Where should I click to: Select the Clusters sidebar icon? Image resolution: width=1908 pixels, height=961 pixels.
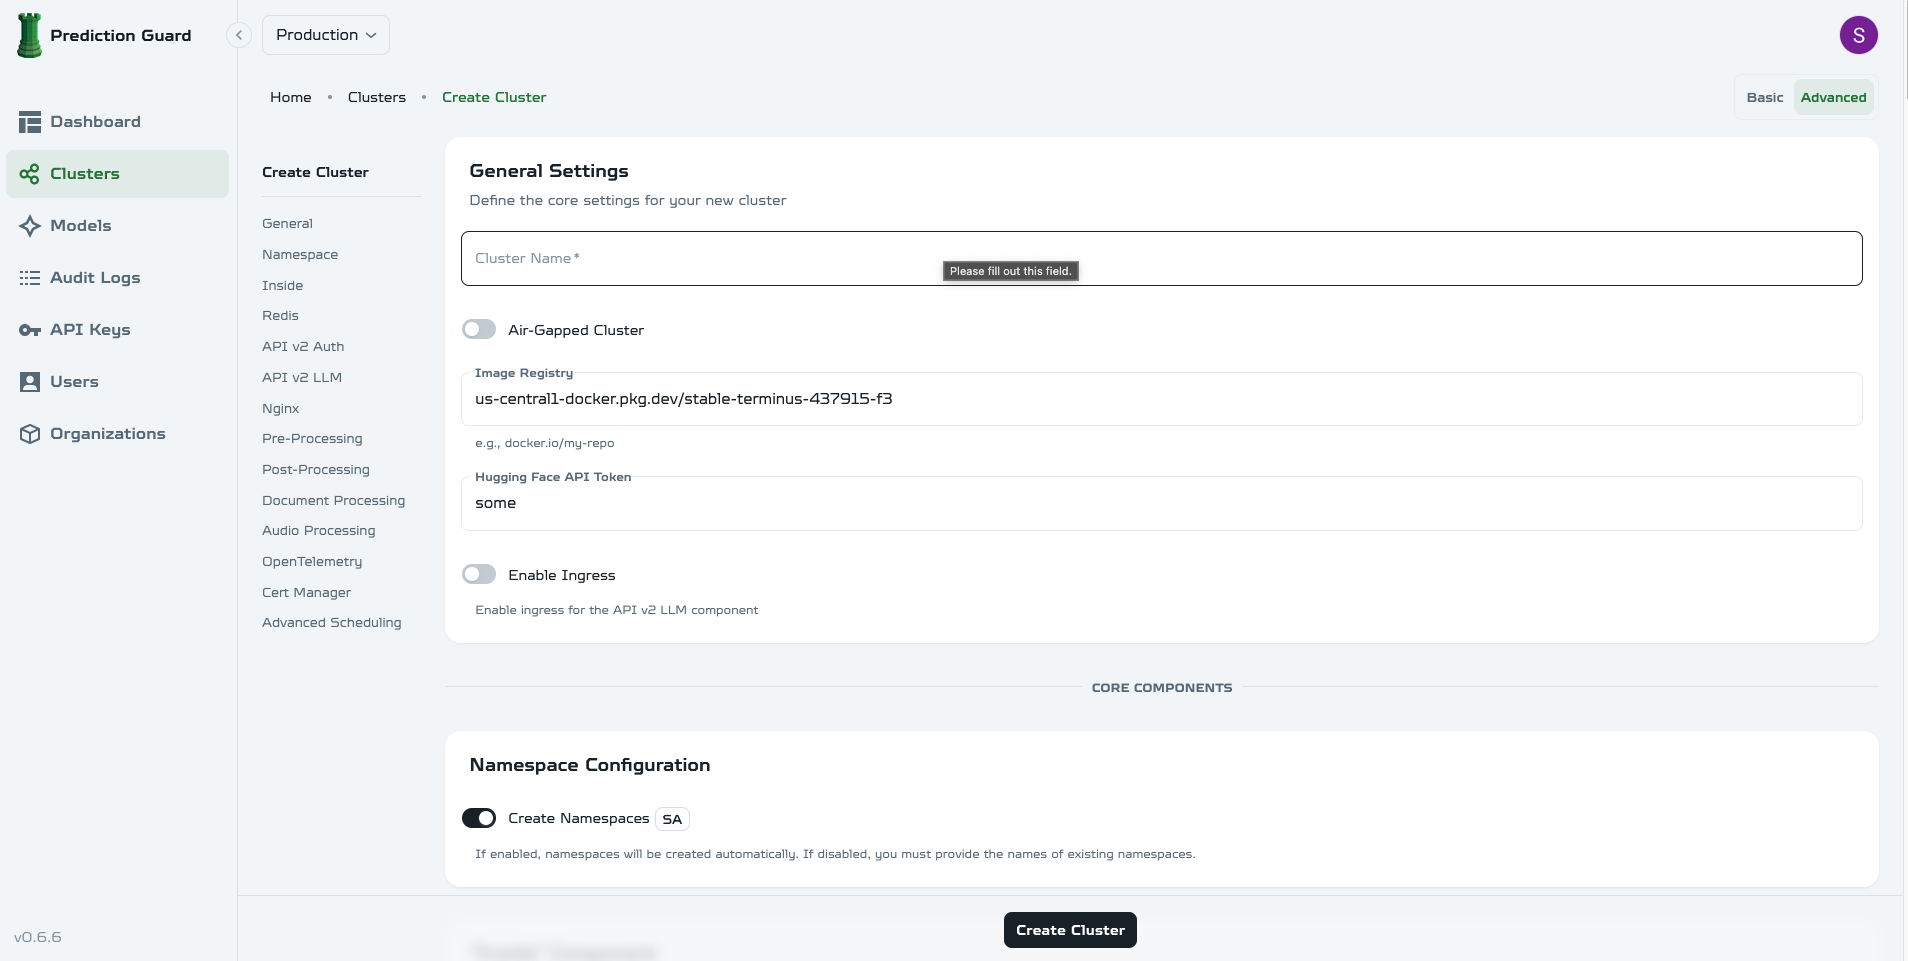tap(30, 173)
